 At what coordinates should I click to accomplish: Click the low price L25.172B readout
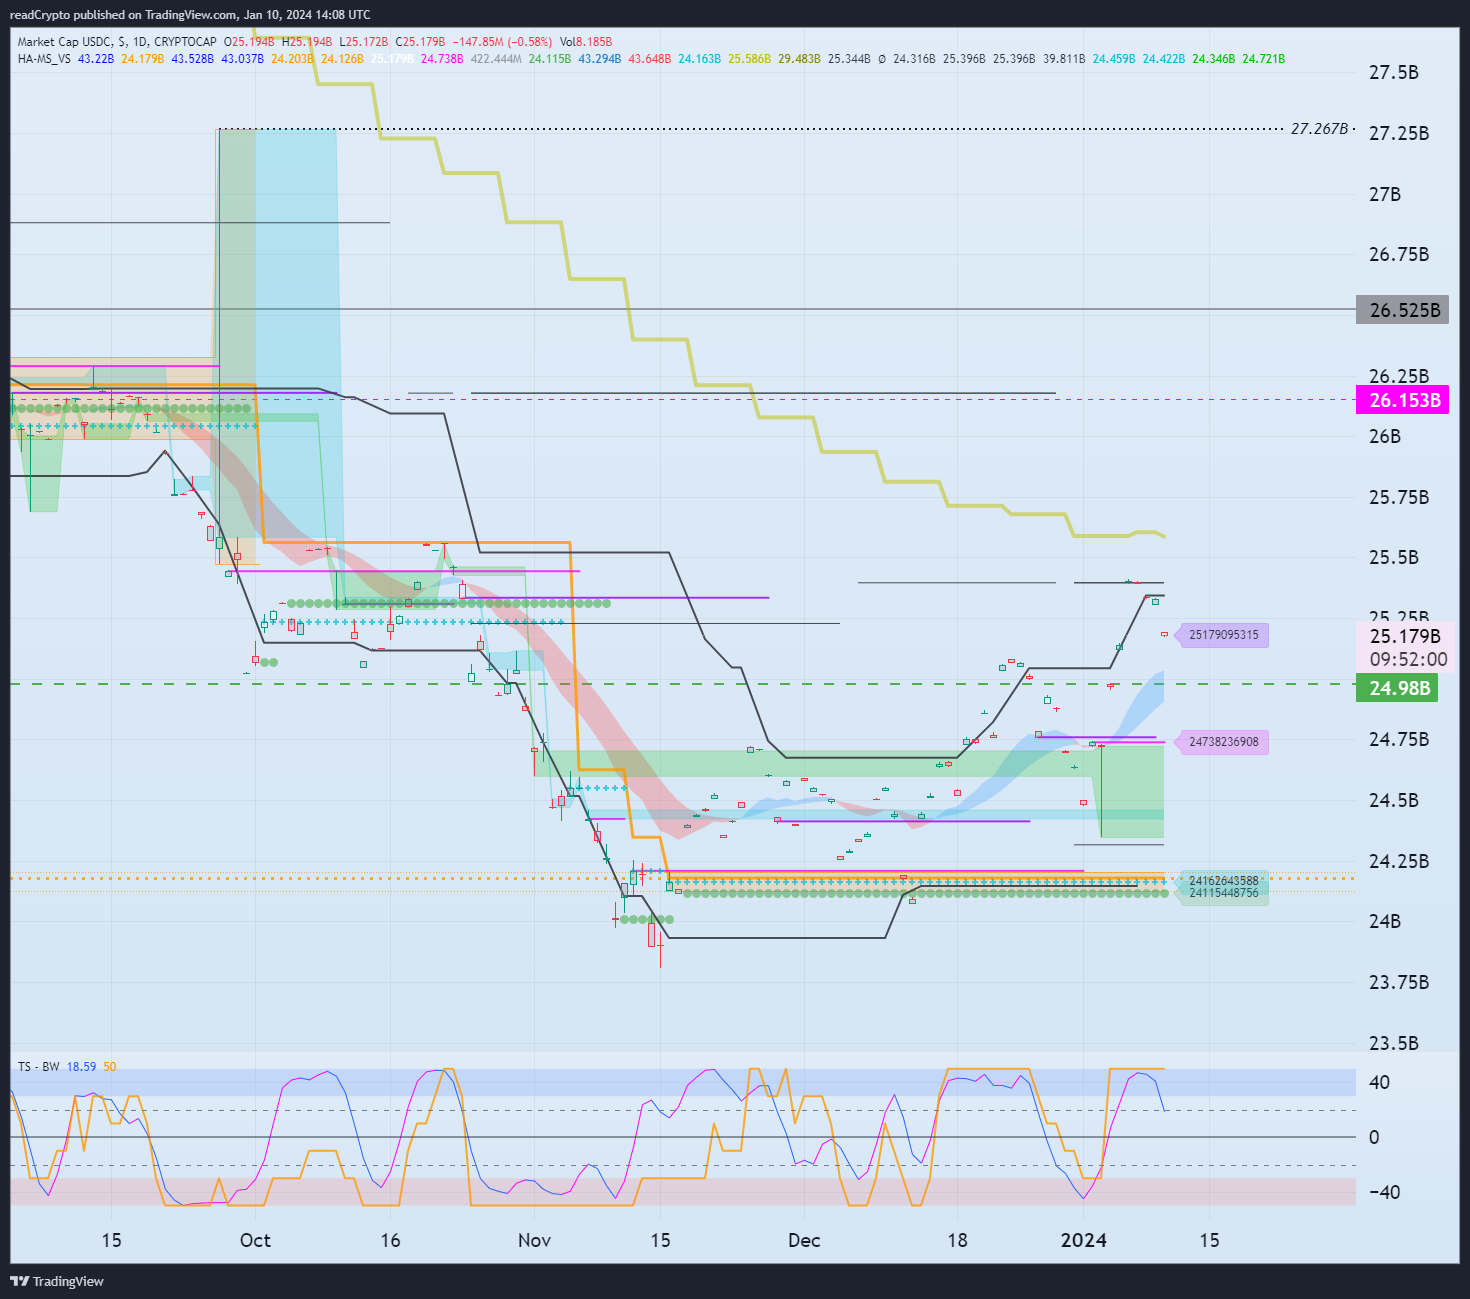click(364, 42)
